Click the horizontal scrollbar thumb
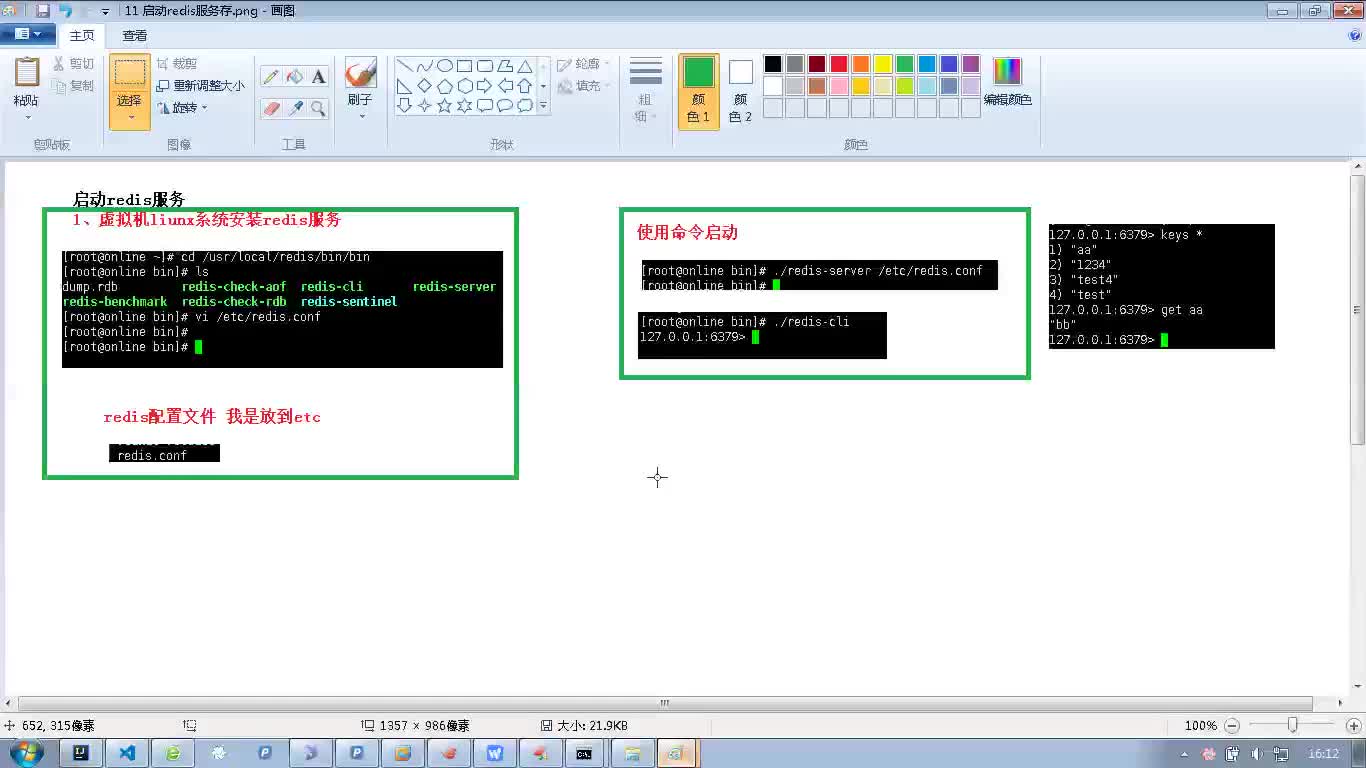Viewport: 1366px width, 768px height. click(x=664, y=703)
